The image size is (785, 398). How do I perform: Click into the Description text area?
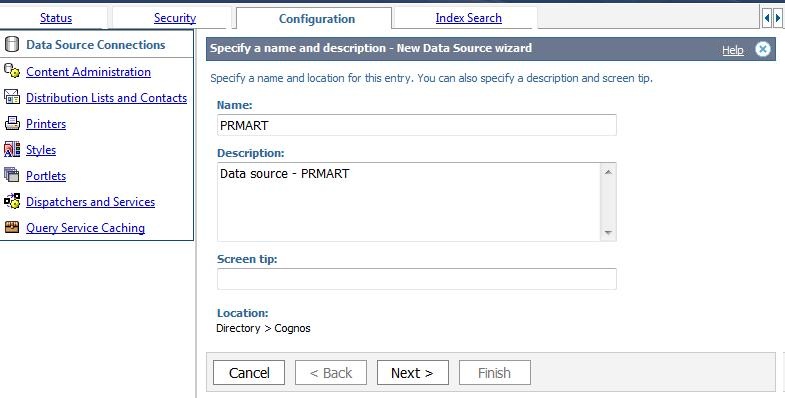click(409, 202)
